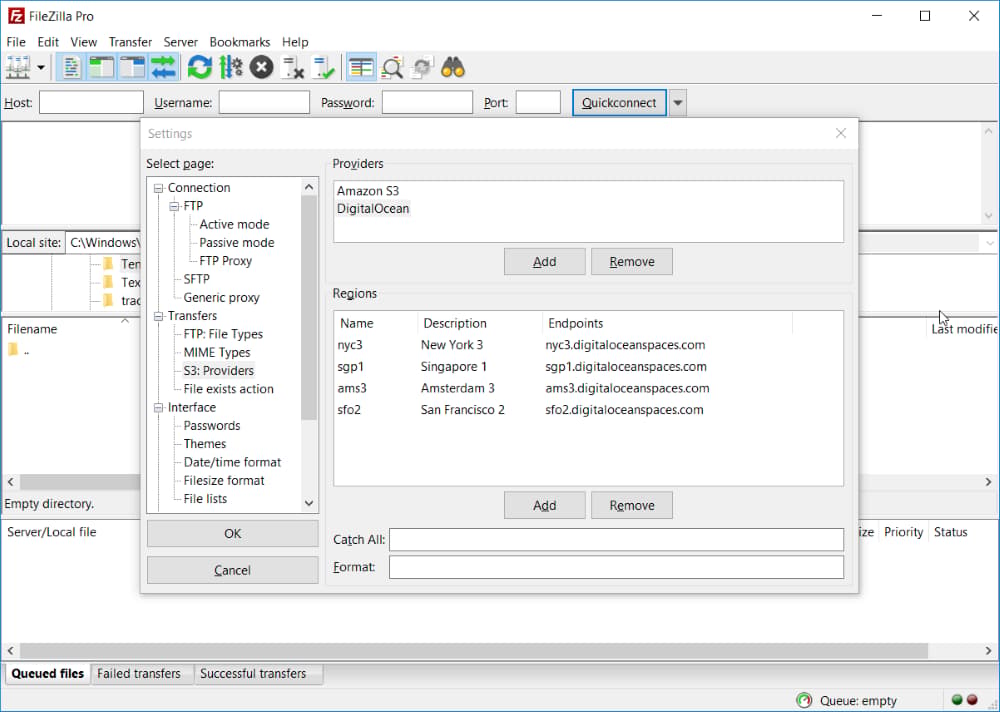Image resolution: width=1000 pixels, height=712 pixels.
Task: Toggle the local directory tree icon
Action: [101, 67]
